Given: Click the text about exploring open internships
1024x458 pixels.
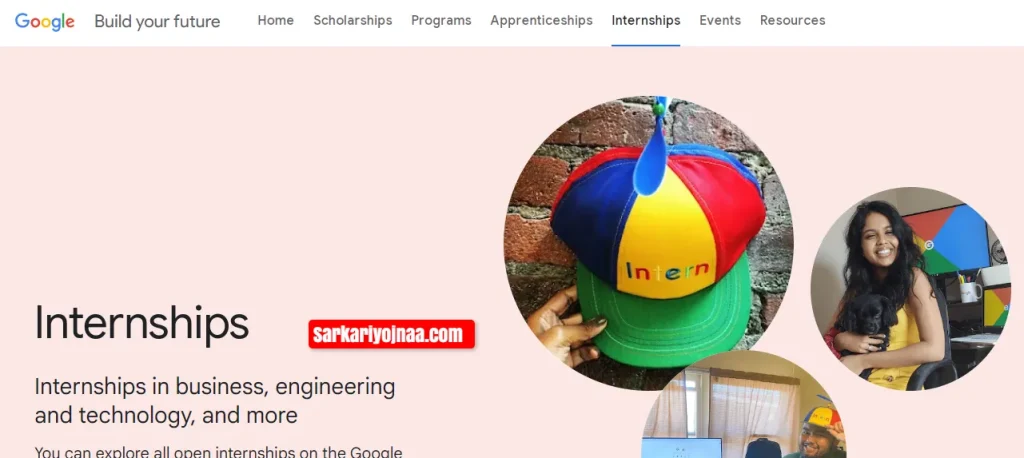Looking at the screenshot, I should pyautogui.click(x=218, y=451).
